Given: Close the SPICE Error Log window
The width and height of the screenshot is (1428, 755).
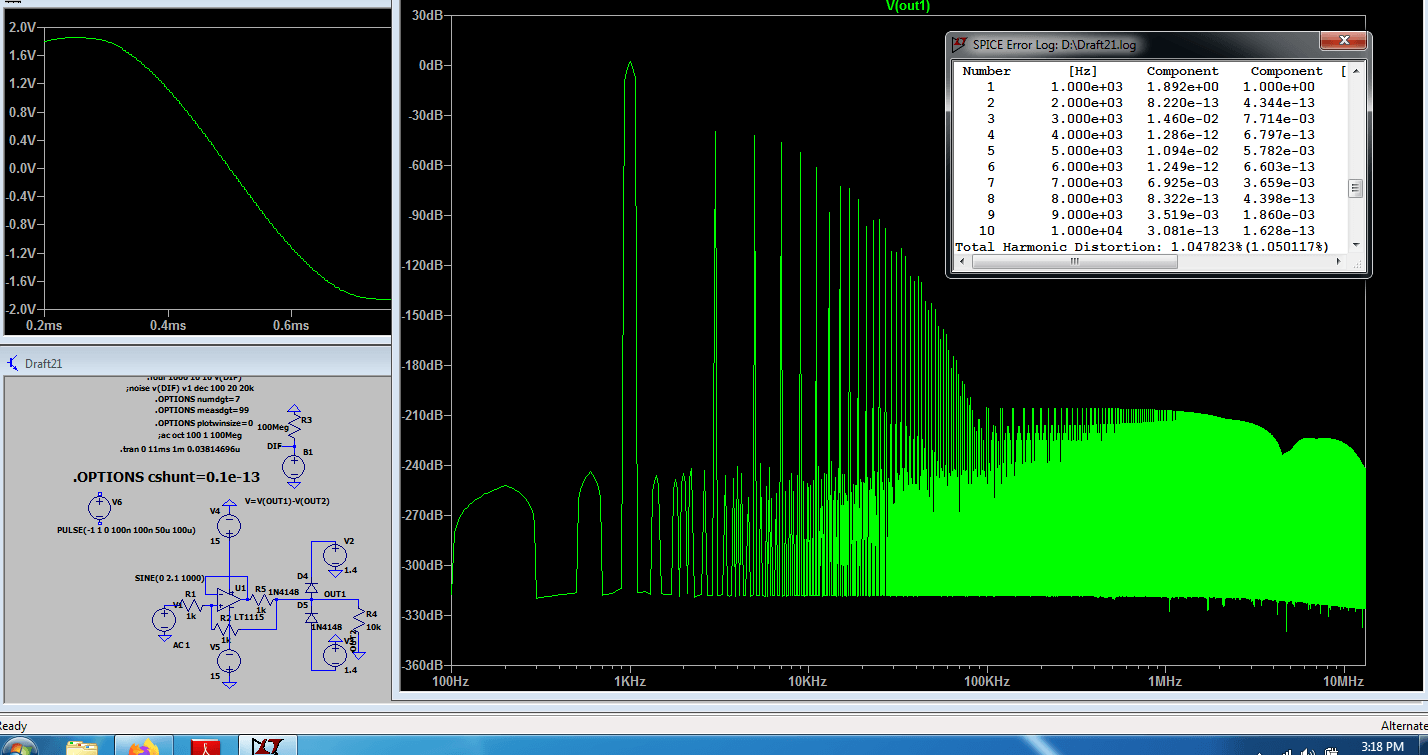Looking at the screenshot, I should pyautogui.click(x=1343, y=41).
